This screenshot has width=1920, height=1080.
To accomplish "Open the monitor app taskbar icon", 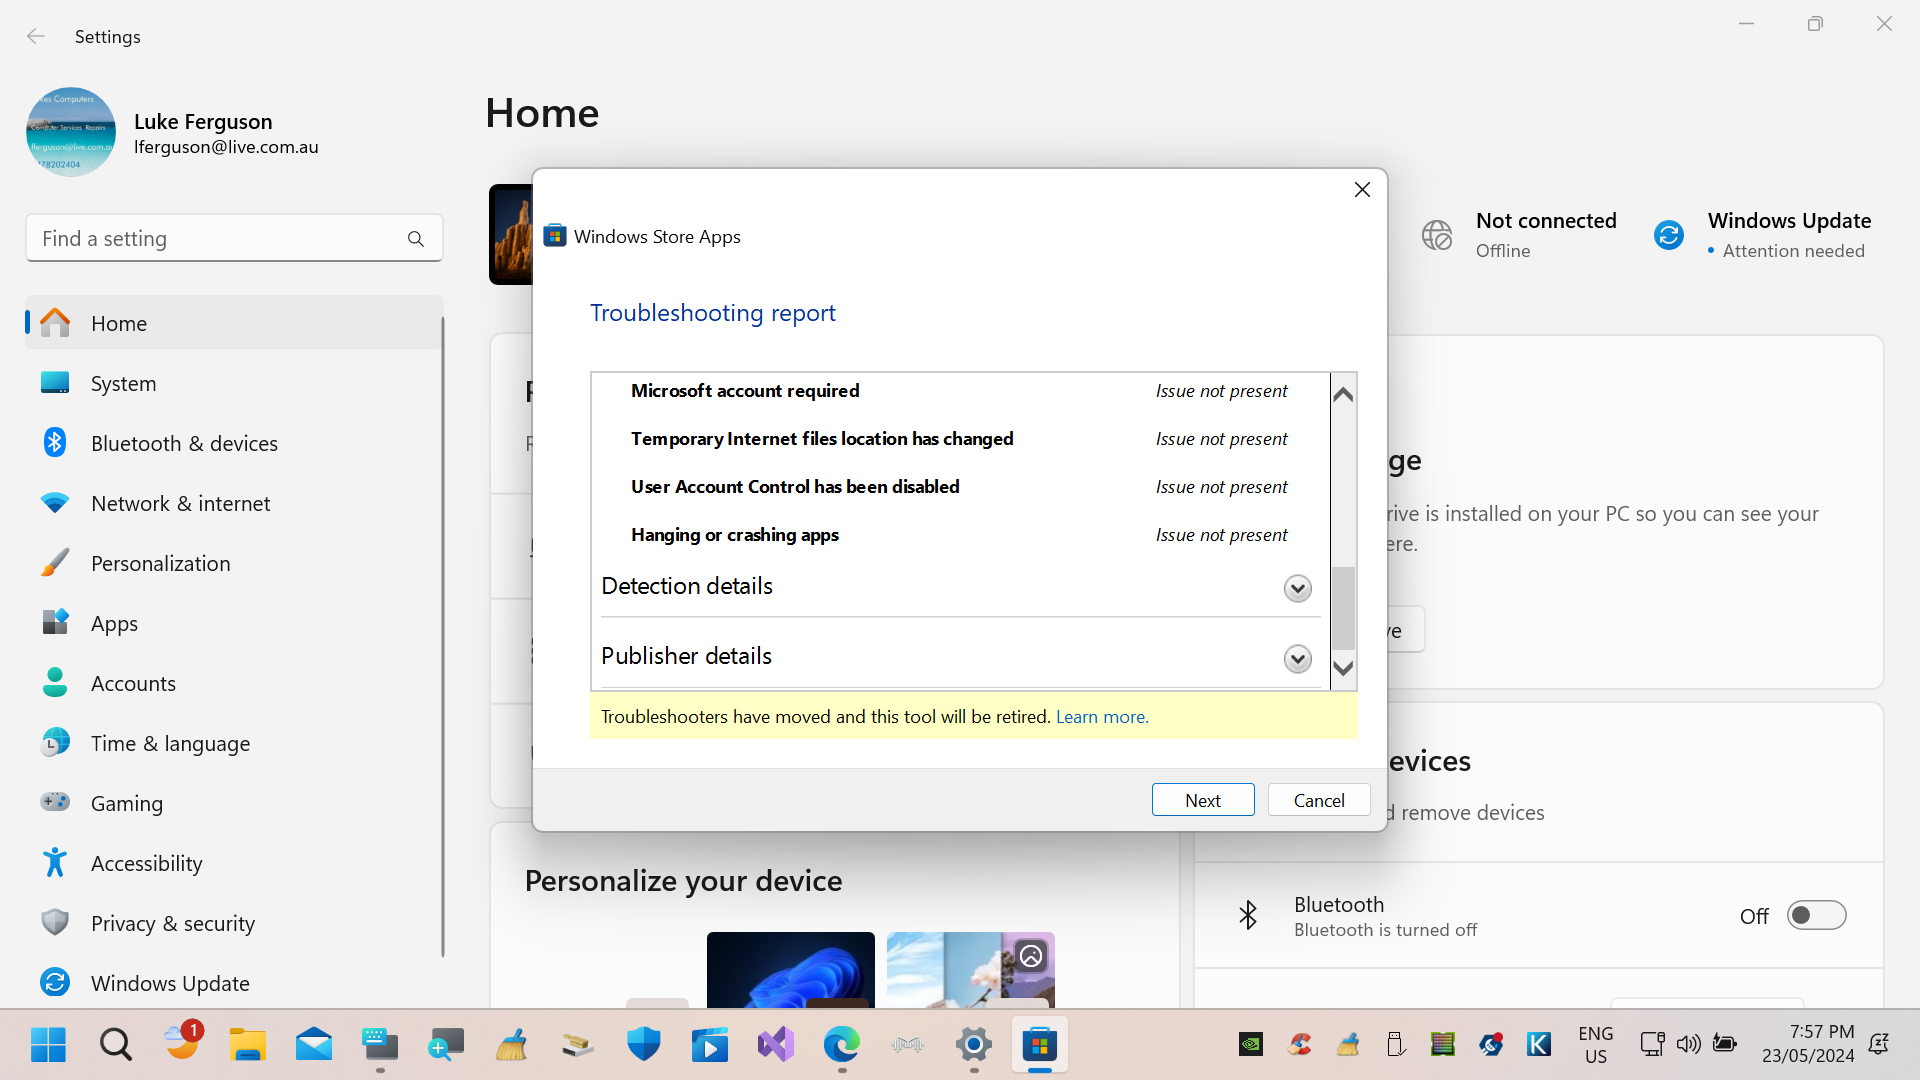I will 379,1045.
